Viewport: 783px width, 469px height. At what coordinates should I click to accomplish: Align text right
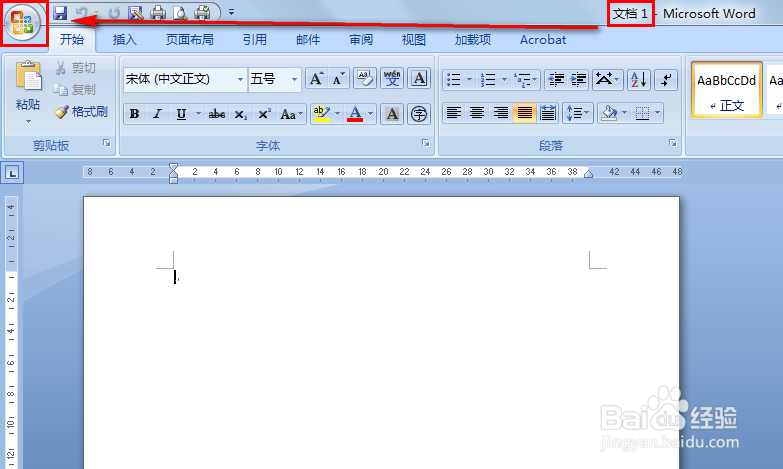click(x=500, y=113)
